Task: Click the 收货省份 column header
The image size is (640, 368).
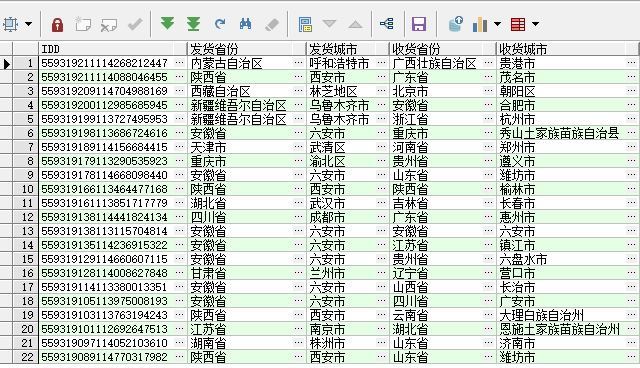Action: point(442,49)
